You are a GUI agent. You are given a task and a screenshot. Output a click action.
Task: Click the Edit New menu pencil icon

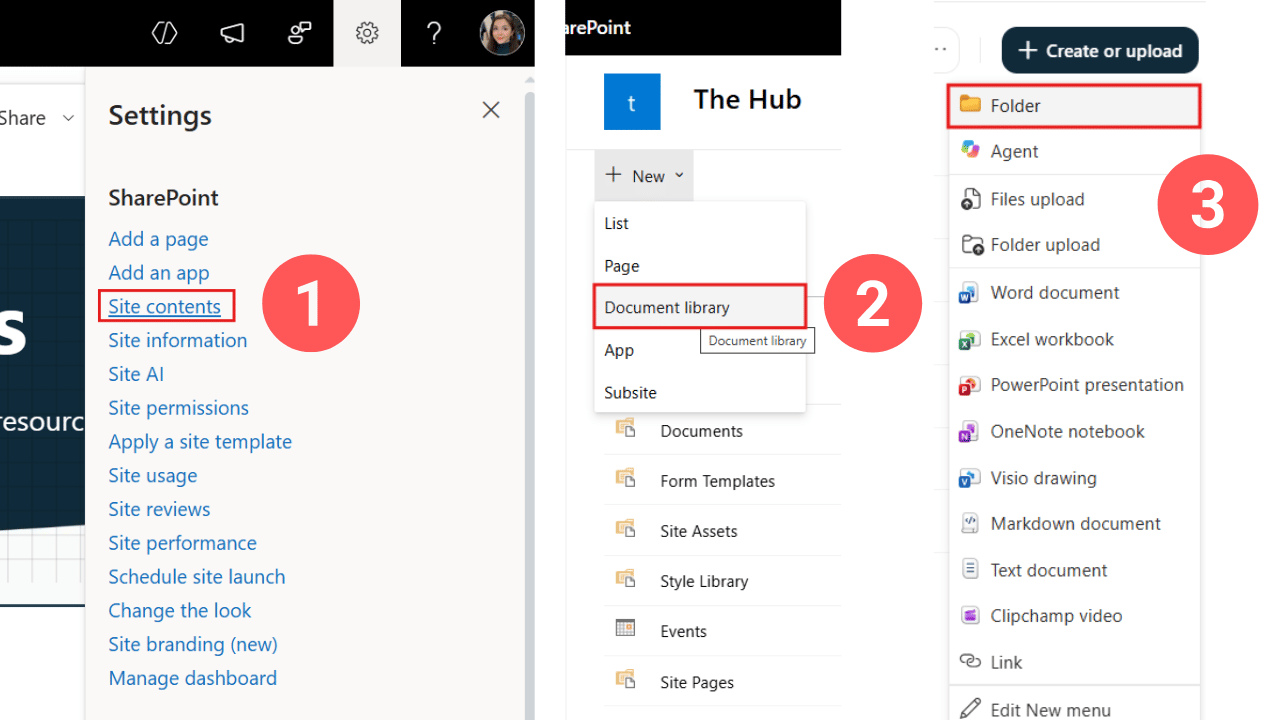click(x=970, y=709)
